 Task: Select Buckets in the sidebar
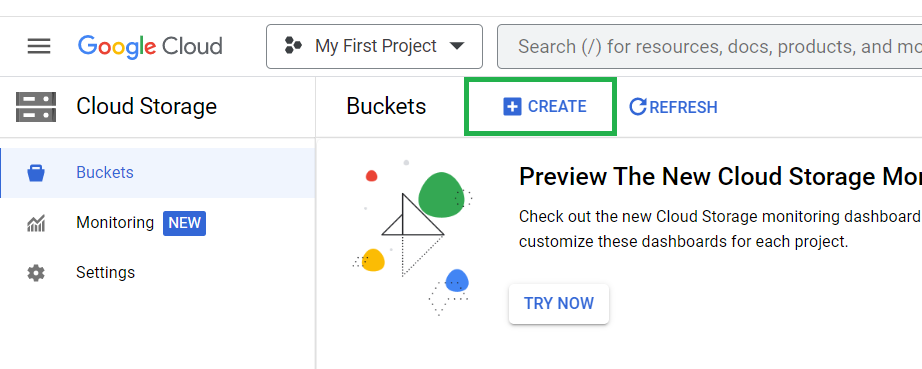click(158, 173)
